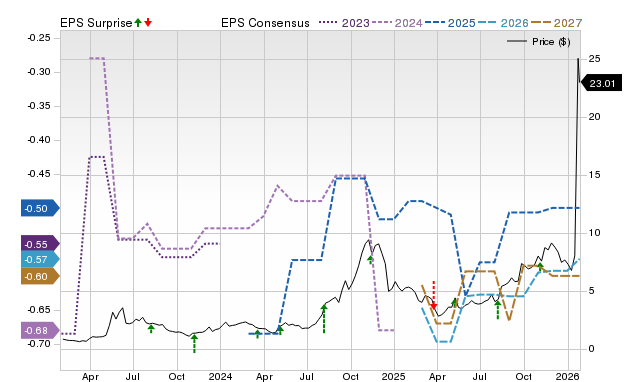
Task: Click the 25 price axis label
Action: point(595,59)
